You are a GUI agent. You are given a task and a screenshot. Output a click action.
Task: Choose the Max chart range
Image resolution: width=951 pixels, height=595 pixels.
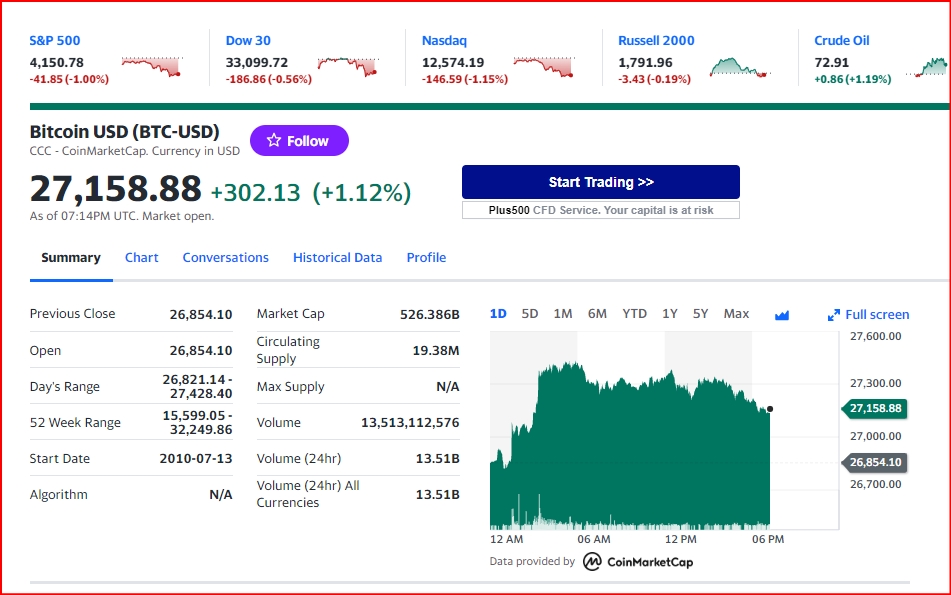tap(736, 314)
